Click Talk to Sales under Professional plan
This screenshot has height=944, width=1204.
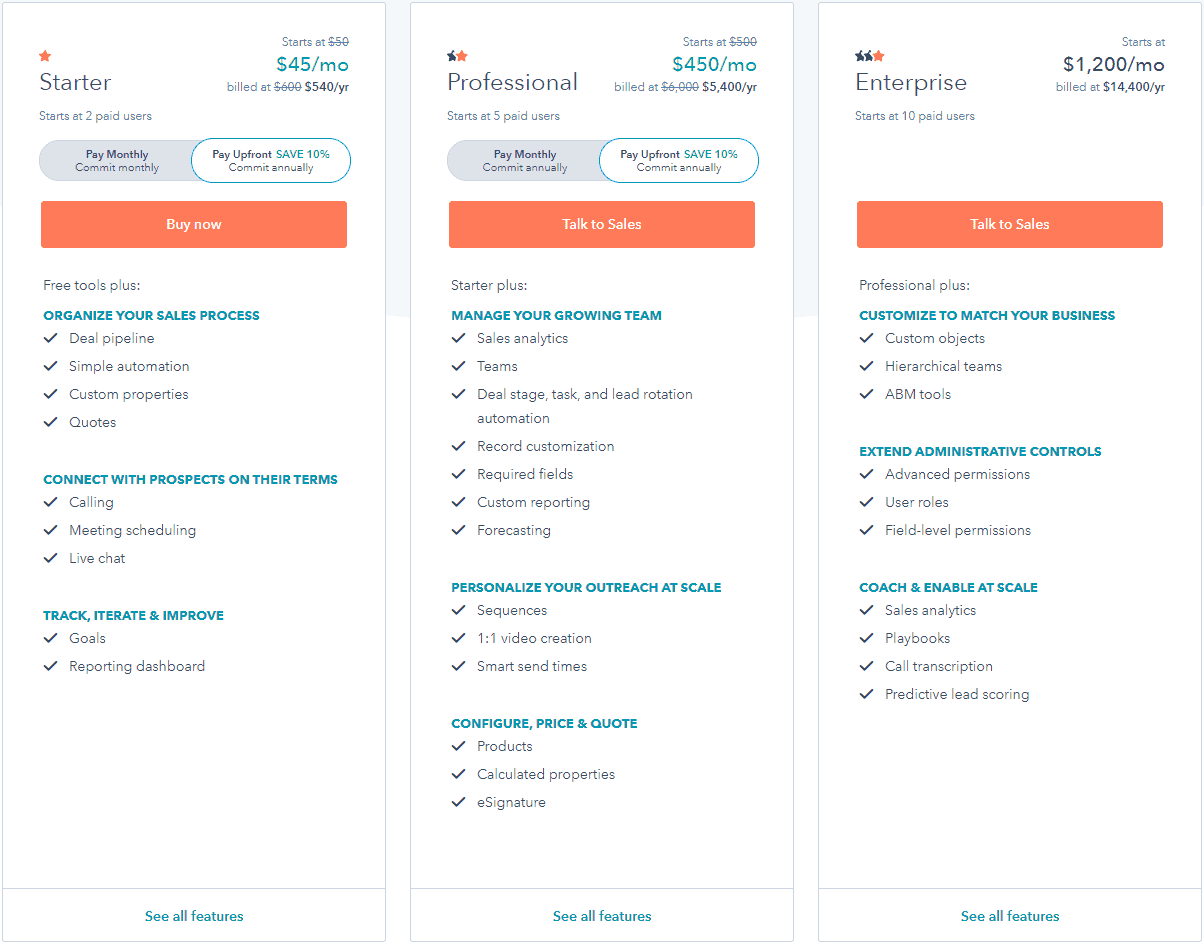(601, 224)
